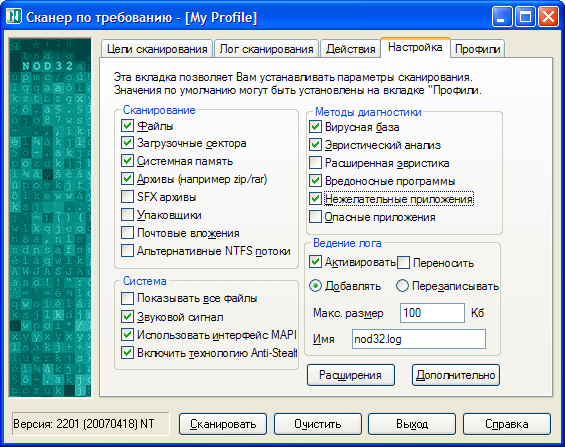Uncheck Активировать logging
Viewport: 565px width, 447px height.
tap(315, 262)
